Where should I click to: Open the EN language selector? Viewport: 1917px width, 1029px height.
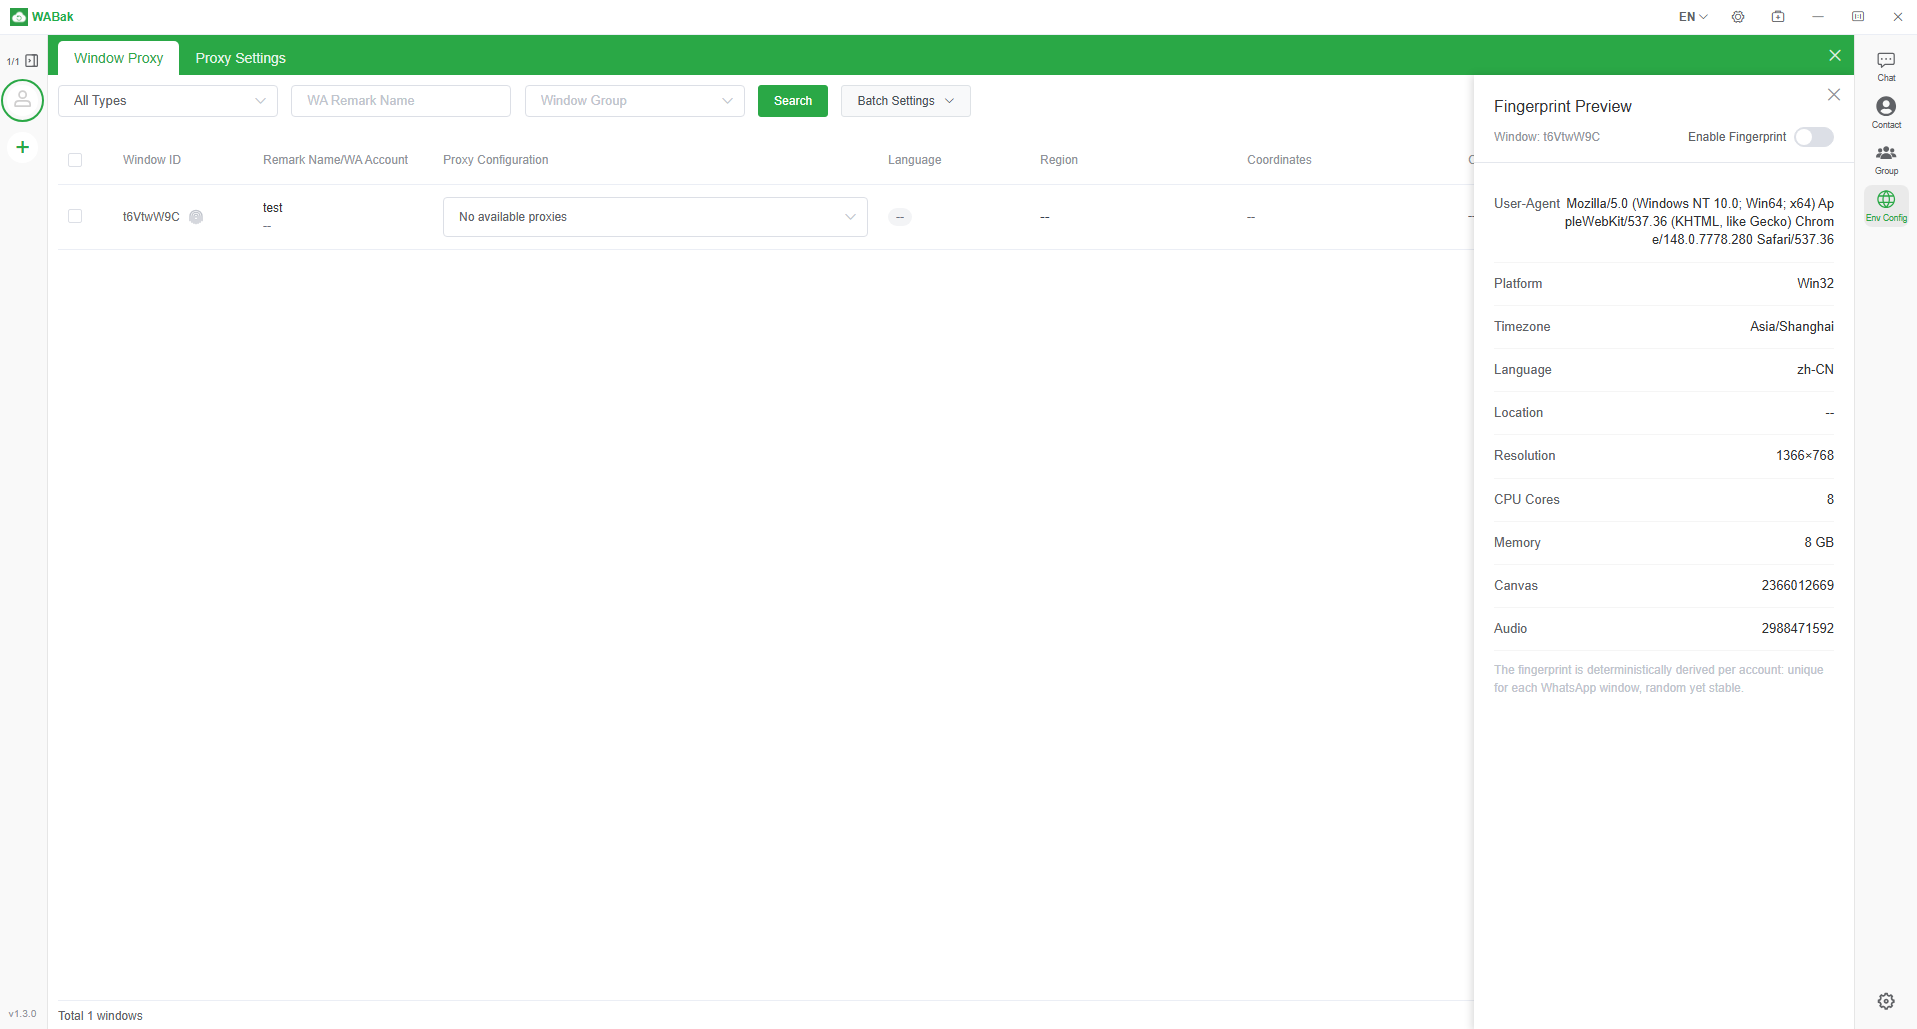tap(1693, 17)
